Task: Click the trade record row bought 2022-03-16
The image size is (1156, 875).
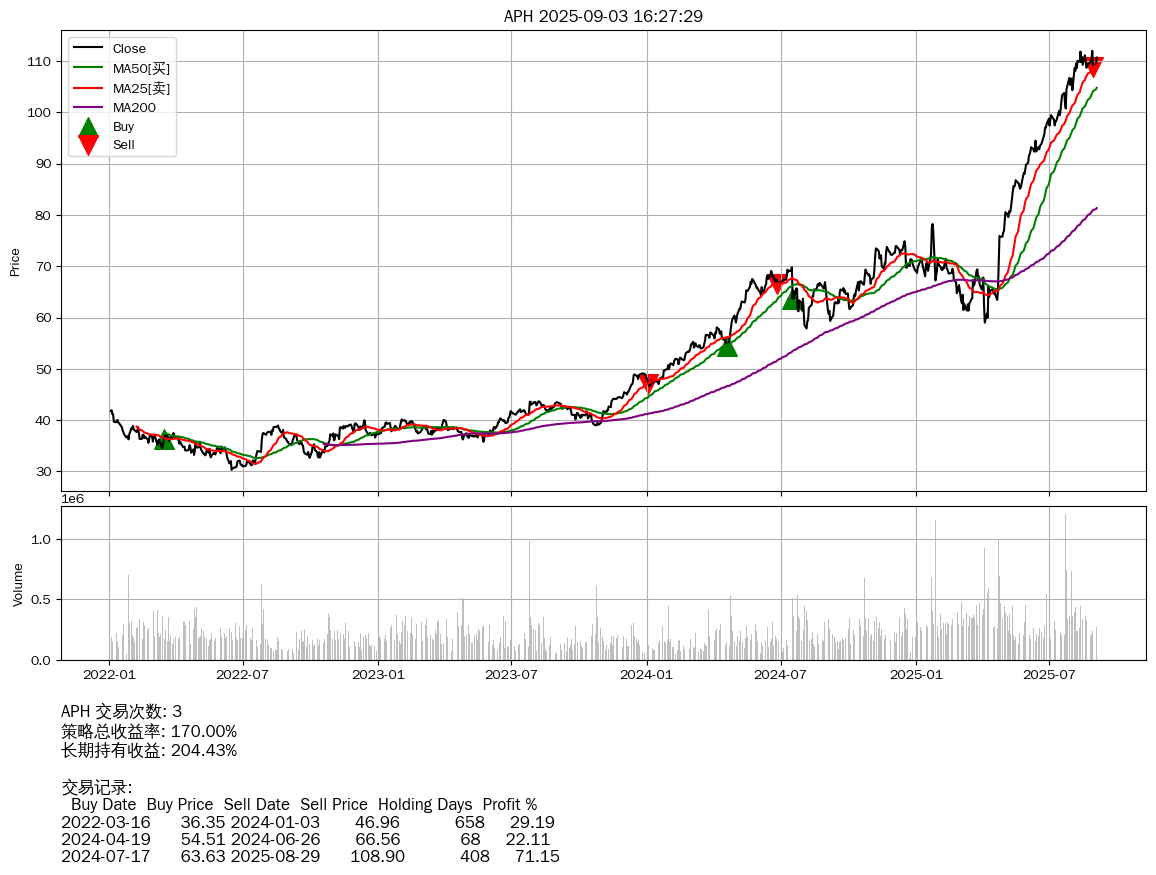Action: tap(308, 822)
